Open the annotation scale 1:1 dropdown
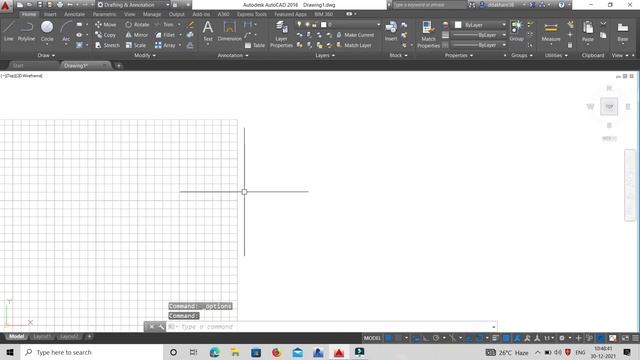The height and width of the screenshot is (360, 640). (549, 338)
